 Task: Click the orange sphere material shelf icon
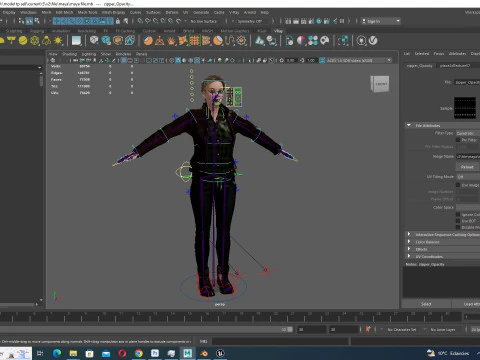(148, 41)
